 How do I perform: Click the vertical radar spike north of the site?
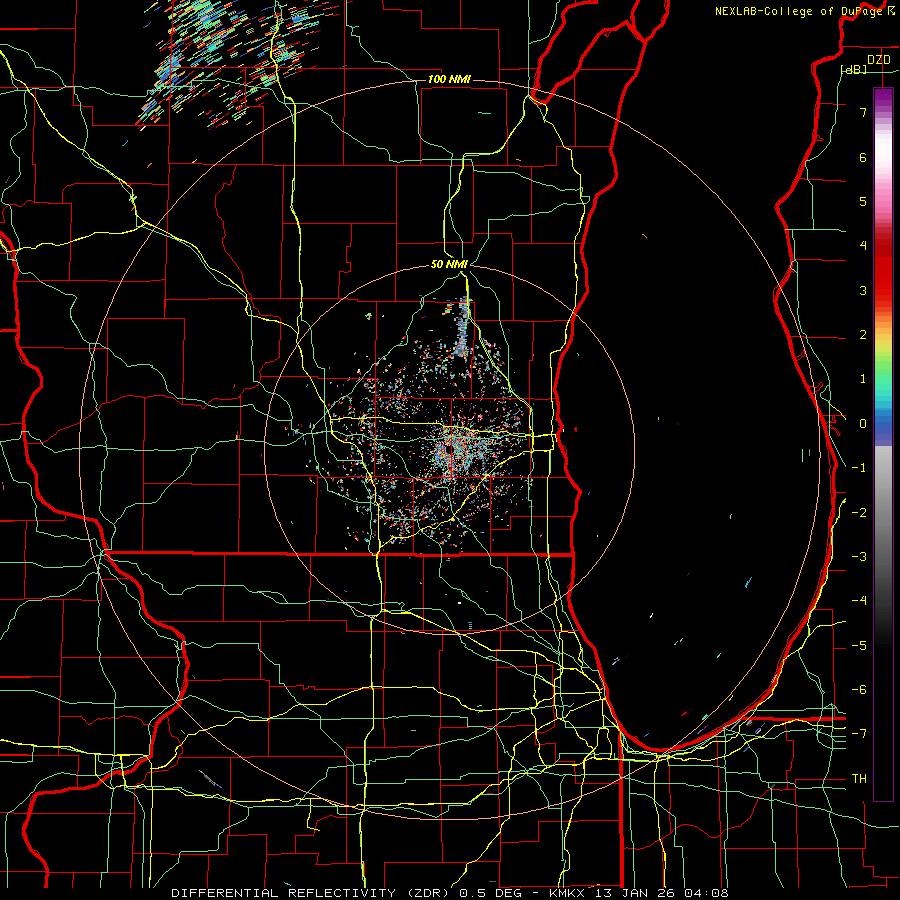click(463, 326)
